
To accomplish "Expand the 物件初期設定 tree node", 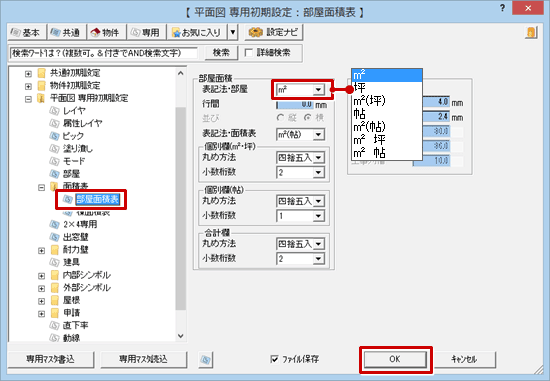I will (x=28, y=86).
